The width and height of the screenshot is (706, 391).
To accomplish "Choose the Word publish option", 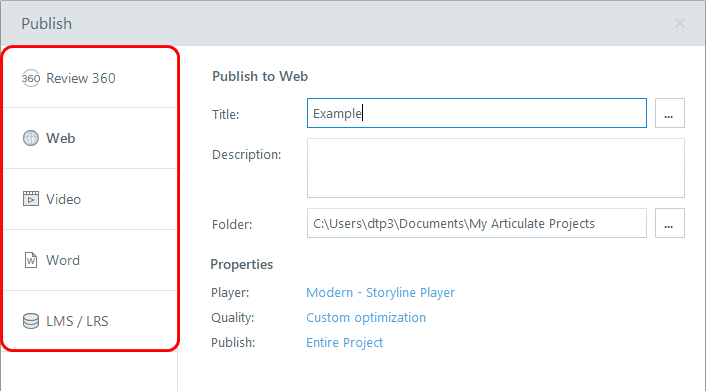I will 90,260.
